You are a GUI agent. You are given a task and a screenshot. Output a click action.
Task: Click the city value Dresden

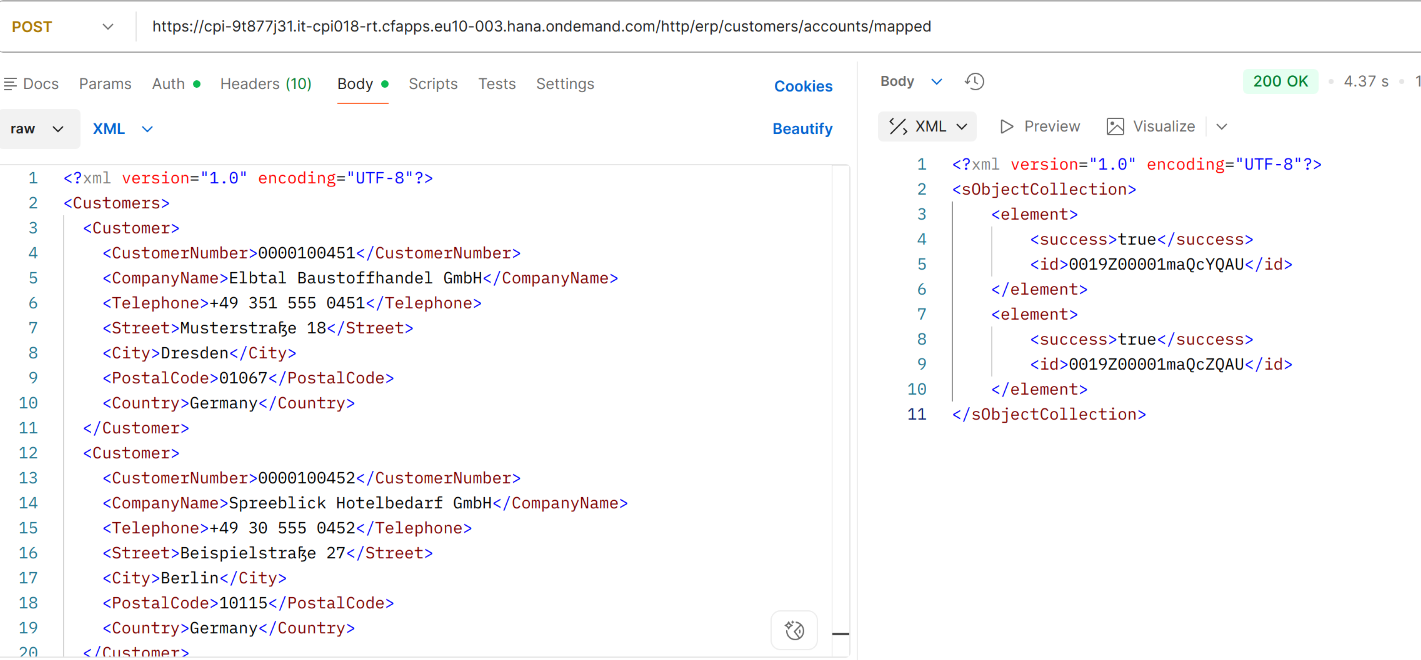click(195, 353)
